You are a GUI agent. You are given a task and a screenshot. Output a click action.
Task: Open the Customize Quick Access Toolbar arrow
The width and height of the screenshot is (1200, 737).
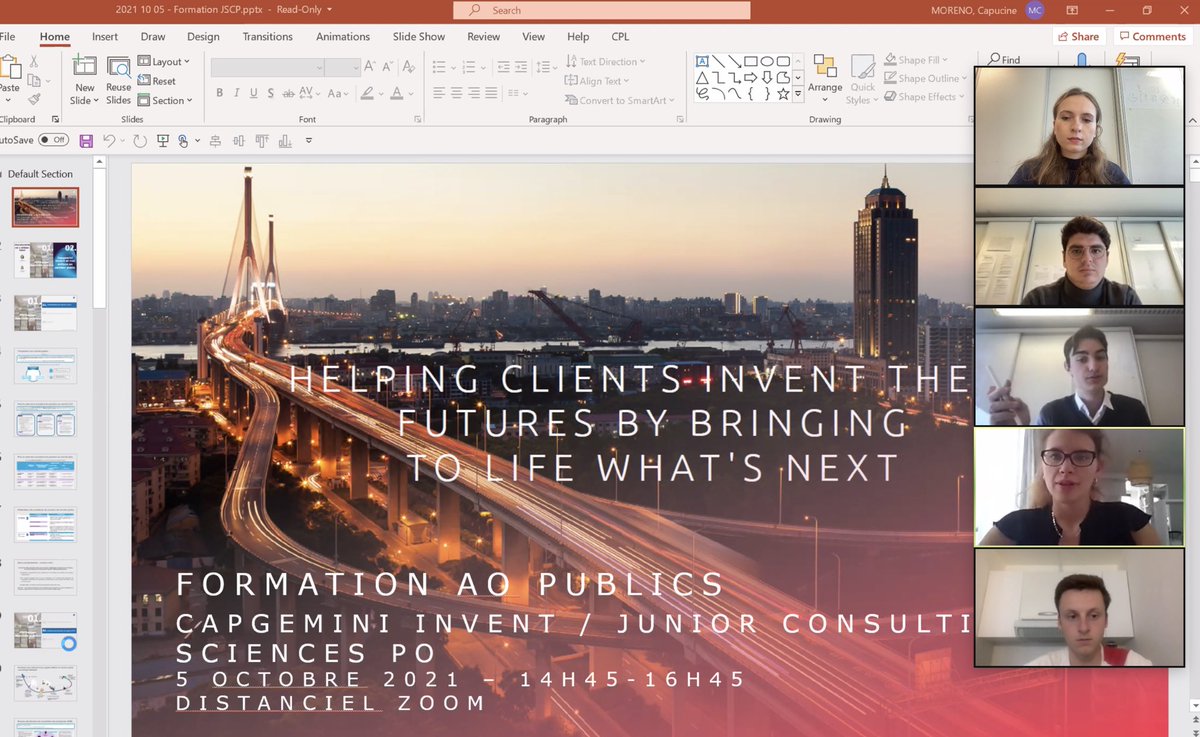(x=309, y=141)
